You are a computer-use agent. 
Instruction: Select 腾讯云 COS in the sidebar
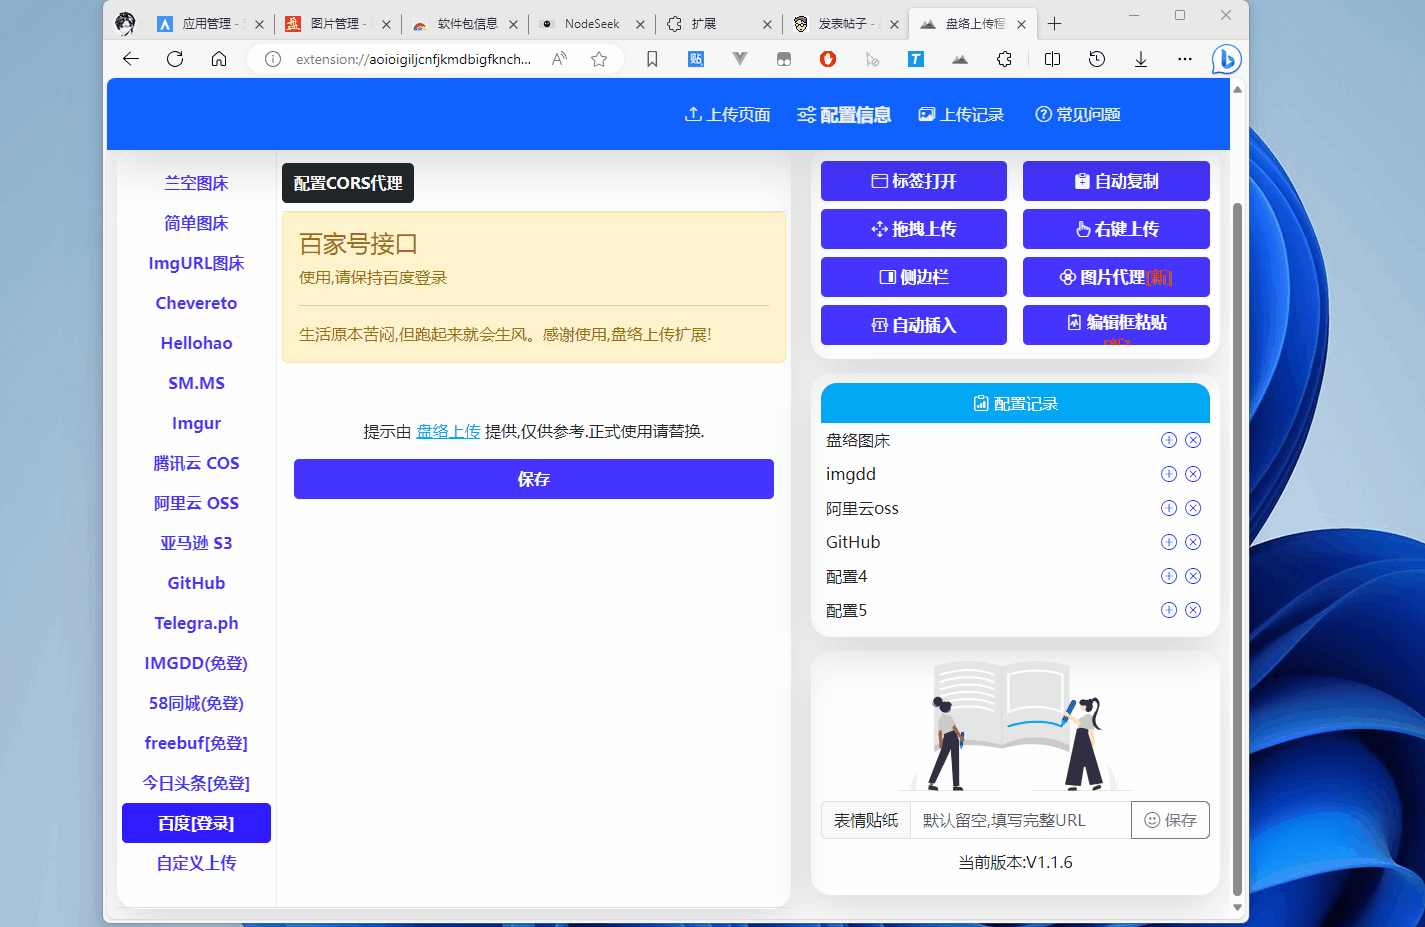pyautogui.click(x=196, y=463)
